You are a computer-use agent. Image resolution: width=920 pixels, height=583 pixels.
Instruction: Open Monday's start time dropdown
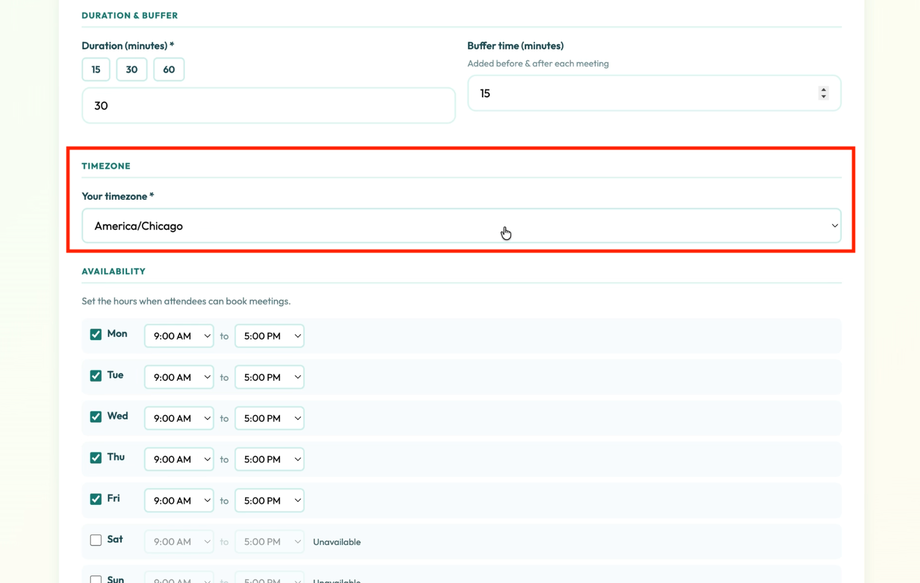click(178, 335)
